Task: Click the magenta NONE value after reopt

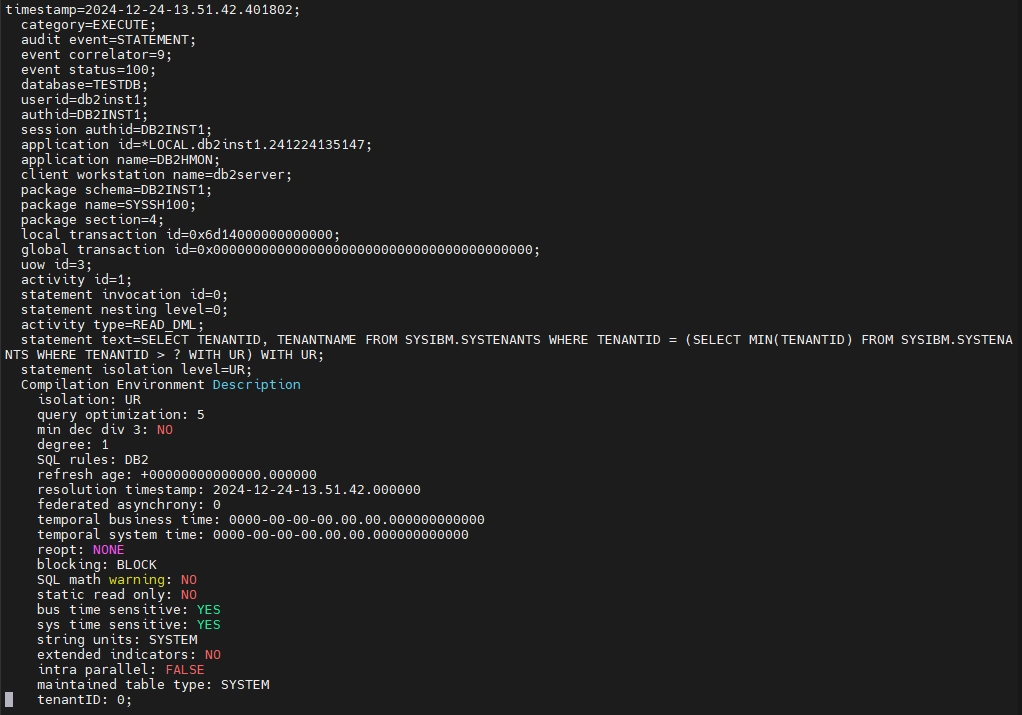Action: click(108, 549)
